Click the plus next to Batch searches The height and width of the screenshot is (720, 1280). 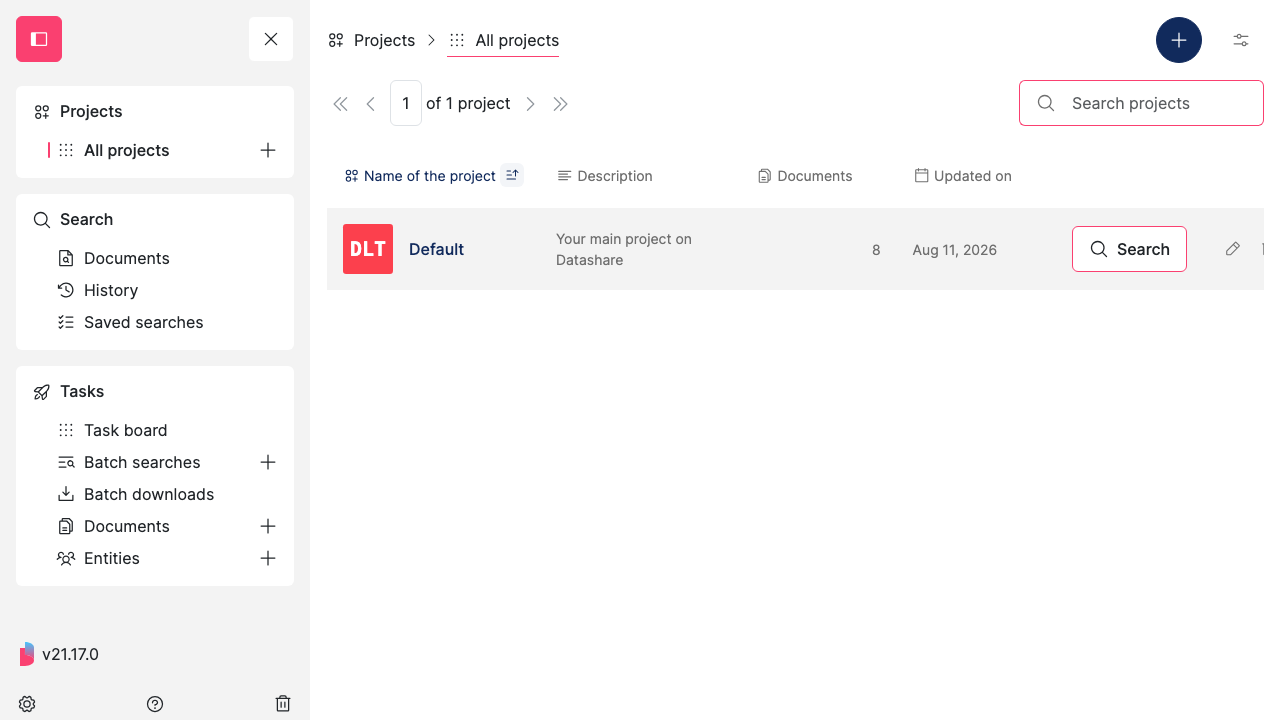pos(268,462)
